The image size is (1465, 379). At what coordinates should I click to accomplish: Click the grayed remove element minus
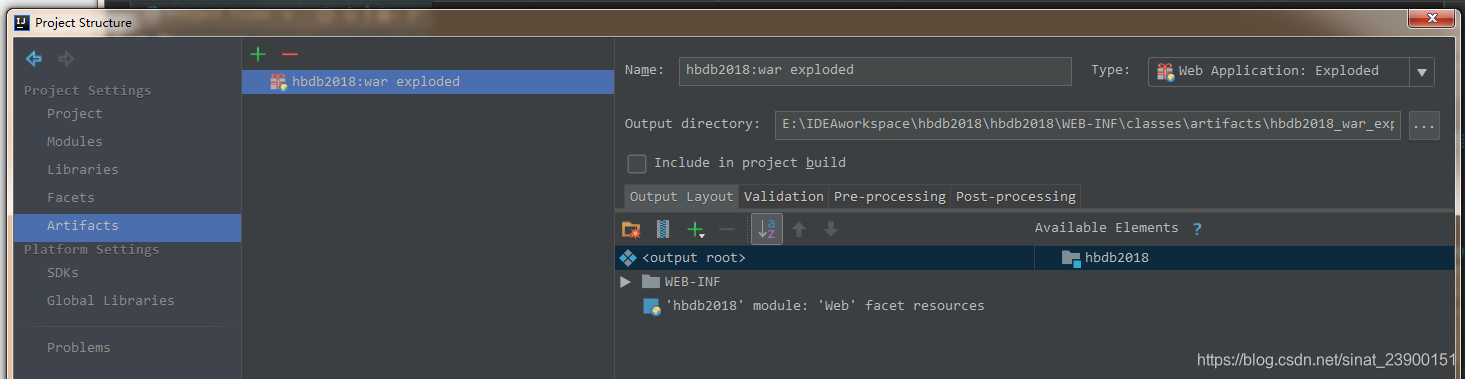click(727, 230)
